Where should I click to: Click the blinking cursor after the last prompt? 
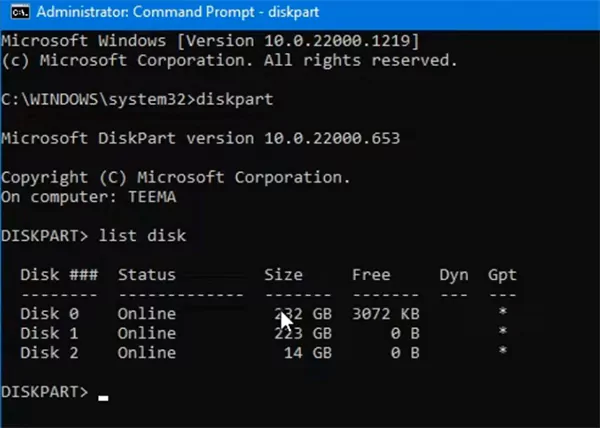coord(103,398)
